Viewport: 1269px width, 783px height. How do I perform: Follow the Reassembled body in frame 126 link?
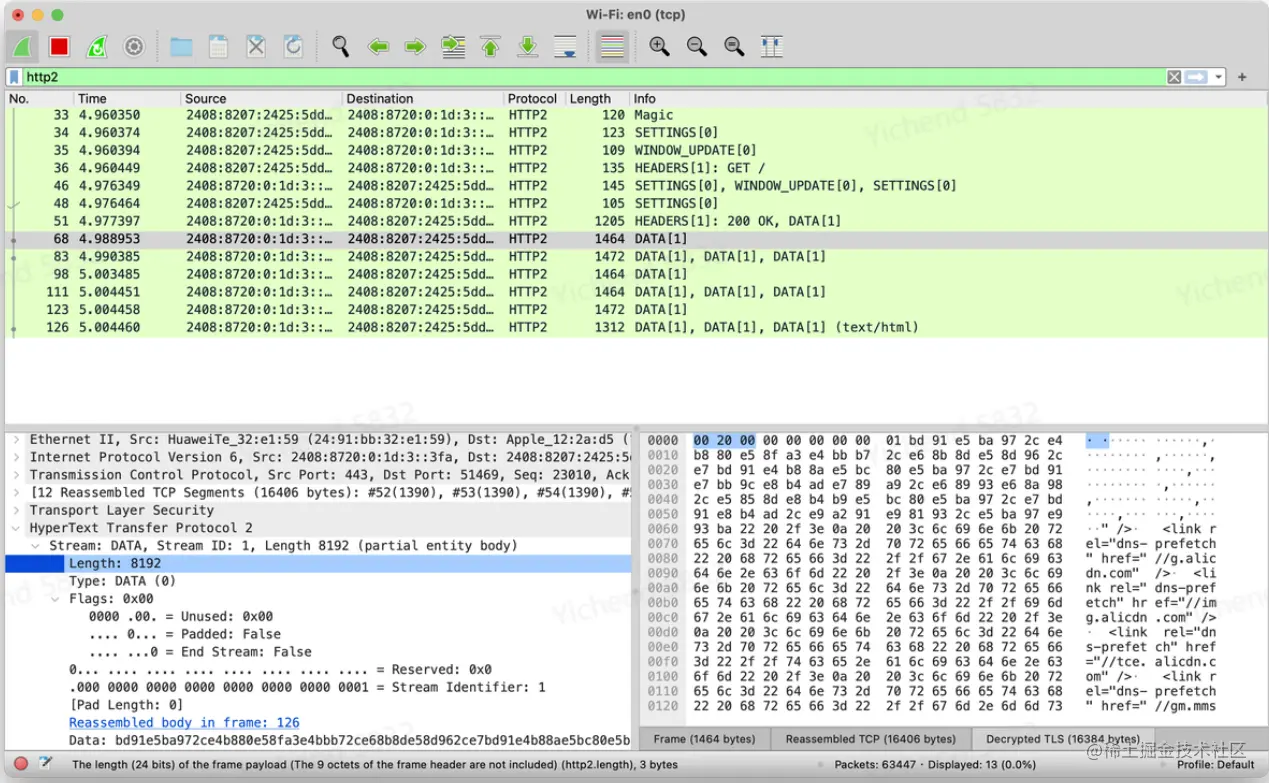[x=184, y=722]
